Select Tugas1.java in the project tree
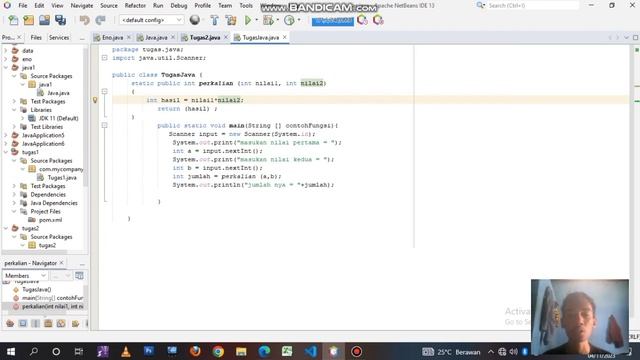Viewport: 640px width, 360px height. click(62, 178)
